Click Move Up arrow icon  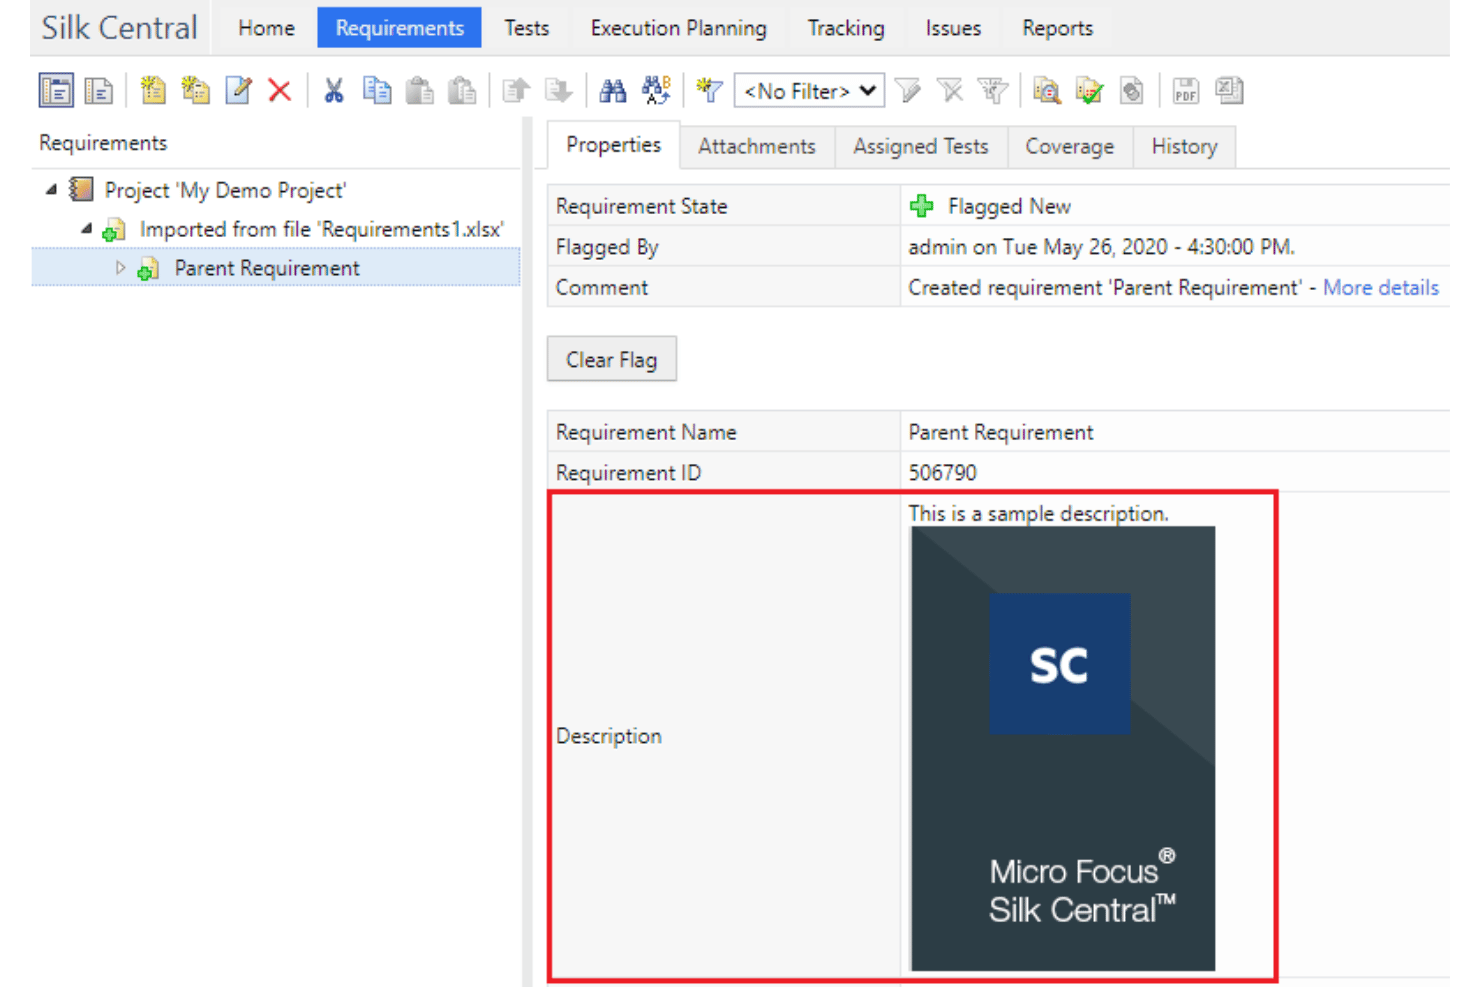(x=516, y=91)
